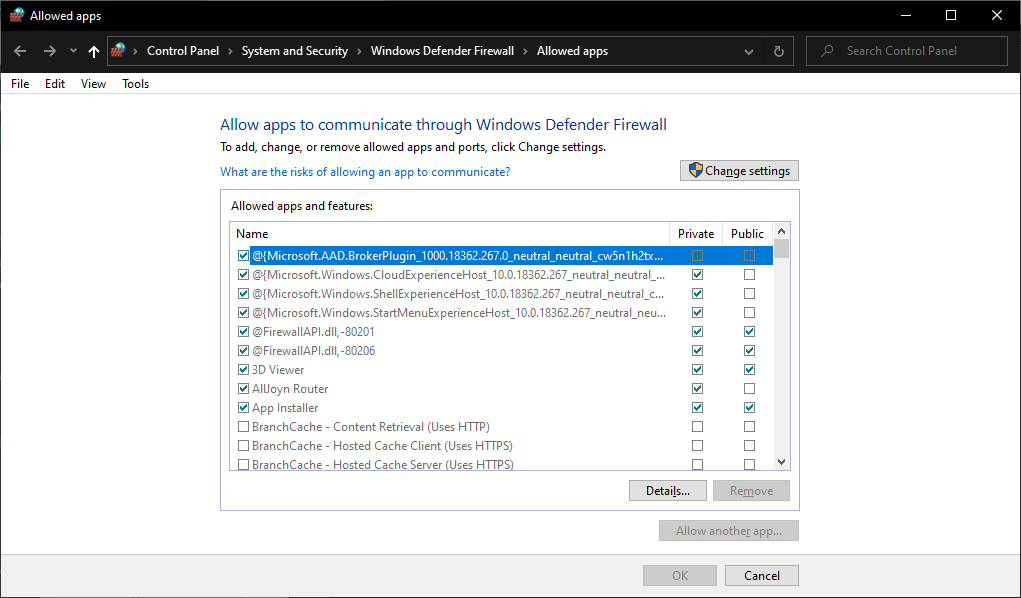Toggle the AAD.BrokerPlugin row checkbox

tap(244, 255)
